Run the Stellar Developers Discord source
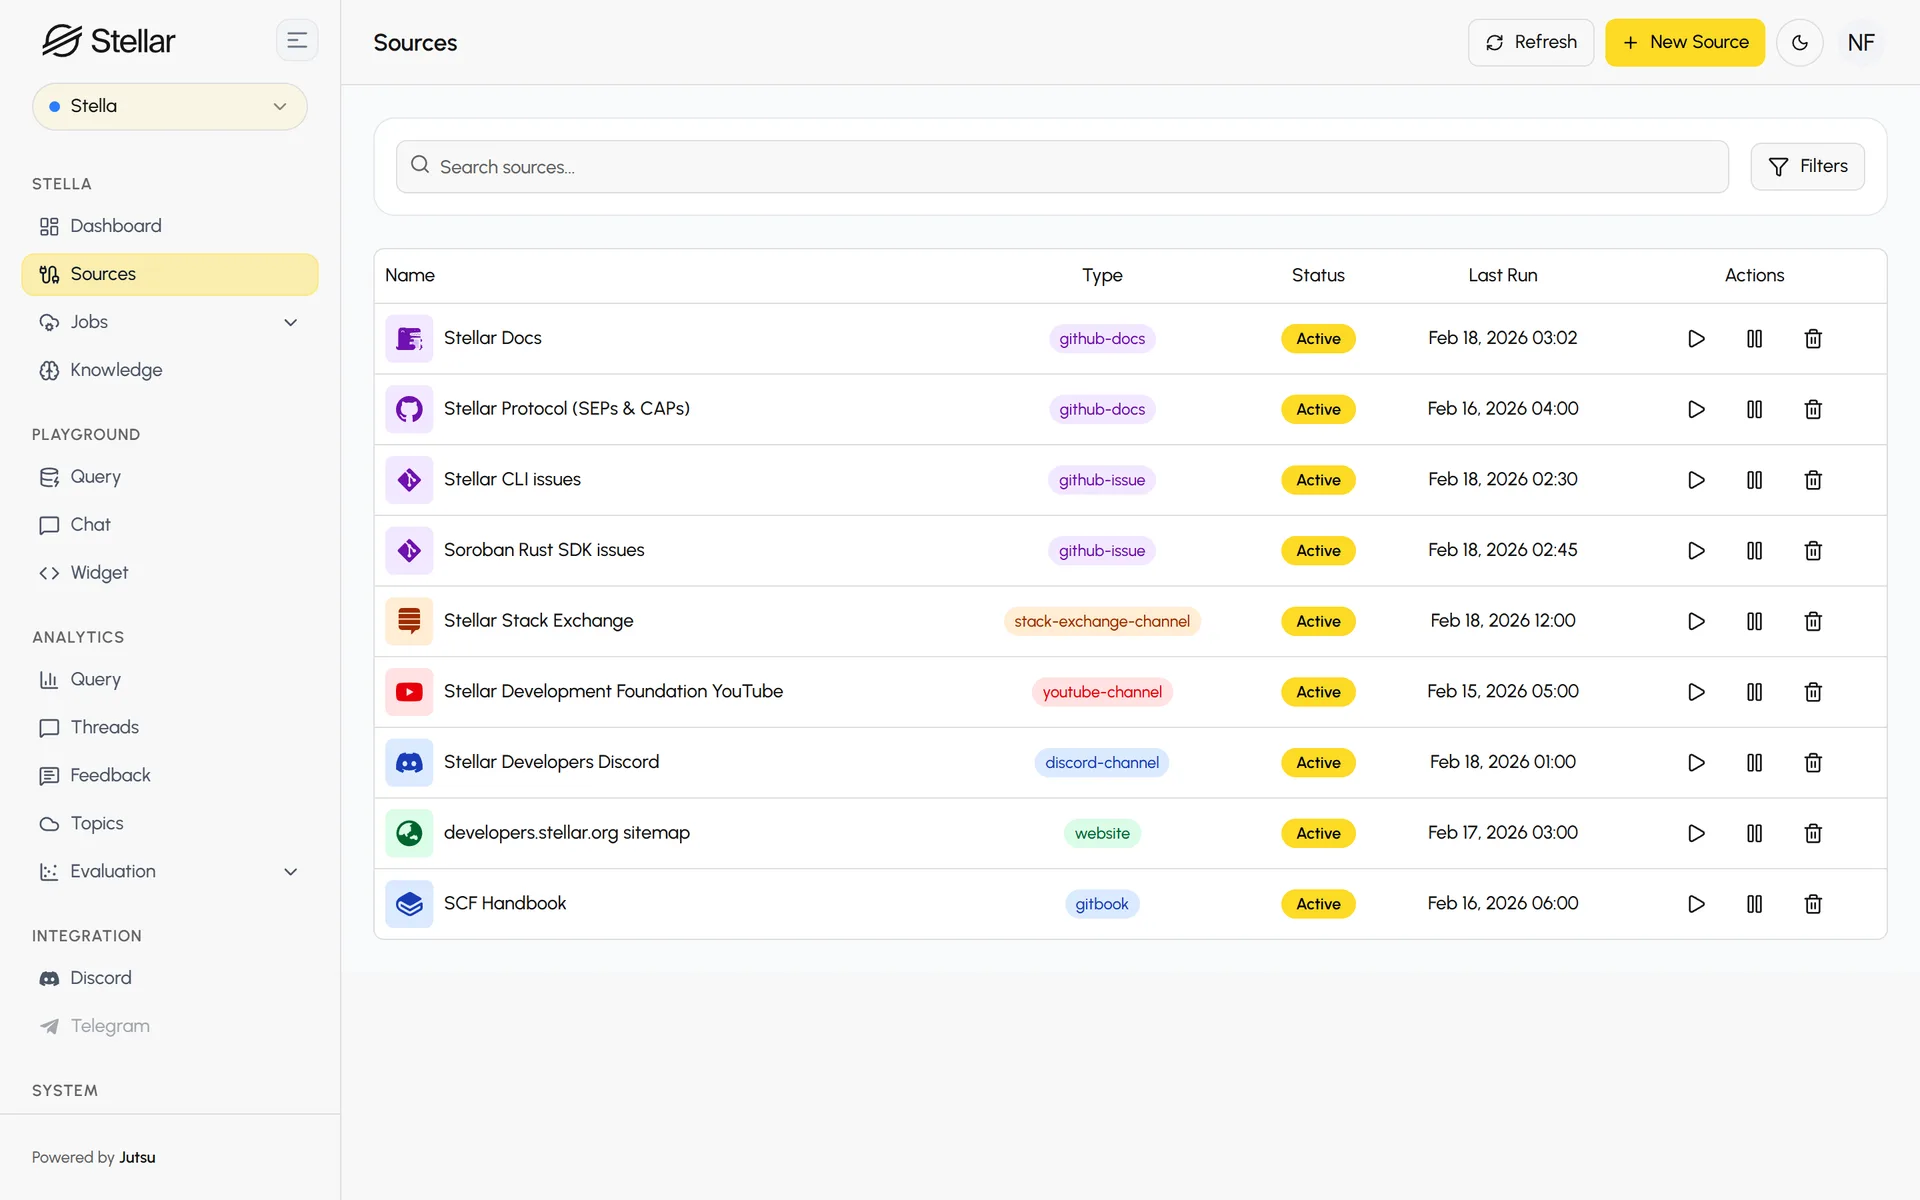Screen dimensions: 1920x1200 [x=1696, y=763]
